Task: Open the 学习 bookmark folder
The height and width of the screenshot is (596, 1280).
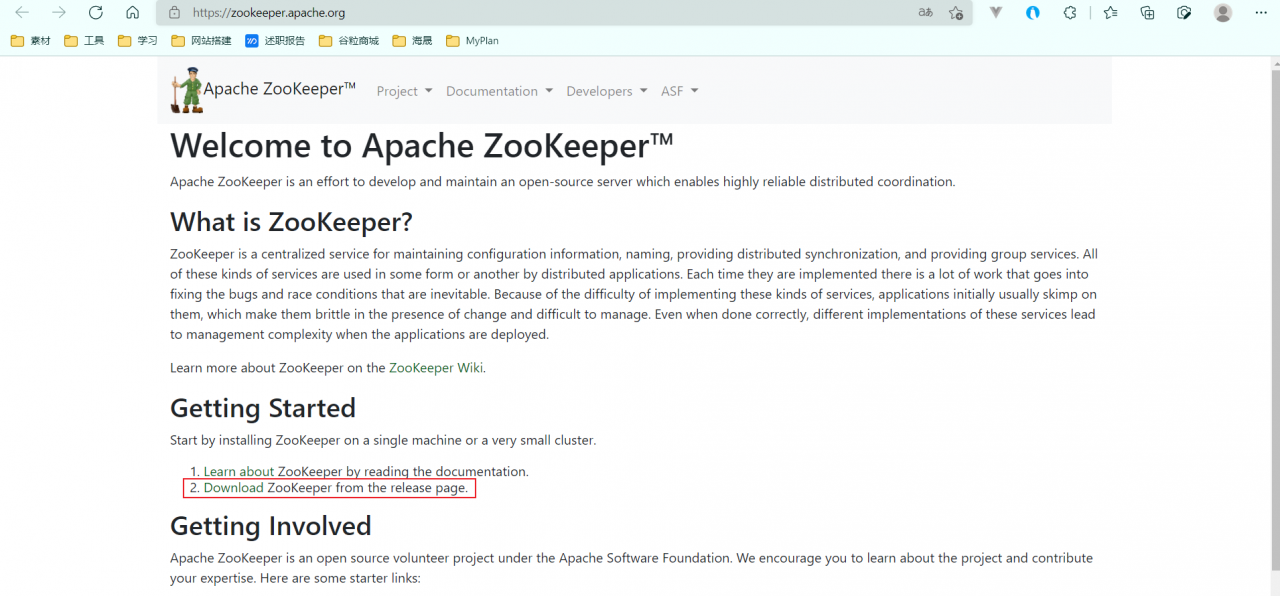Action: (x=138, y=41)
